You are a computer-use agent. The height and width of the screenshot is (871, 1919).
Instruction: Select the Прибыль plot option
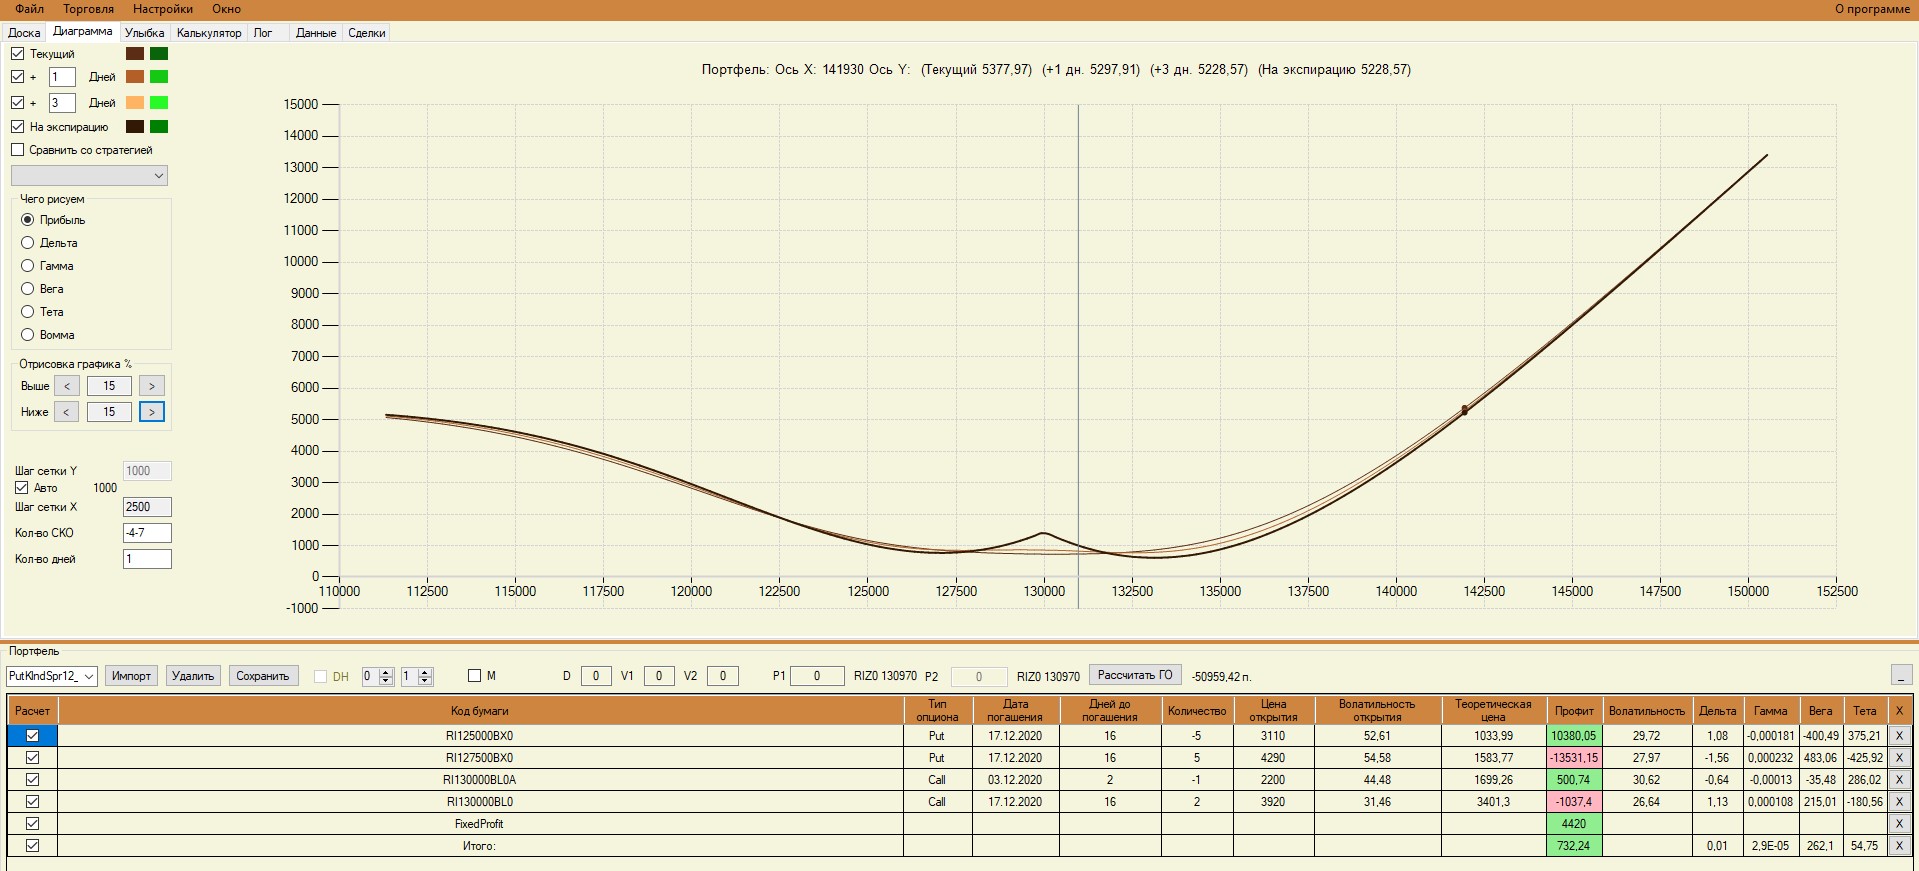[x=28, y=220]
